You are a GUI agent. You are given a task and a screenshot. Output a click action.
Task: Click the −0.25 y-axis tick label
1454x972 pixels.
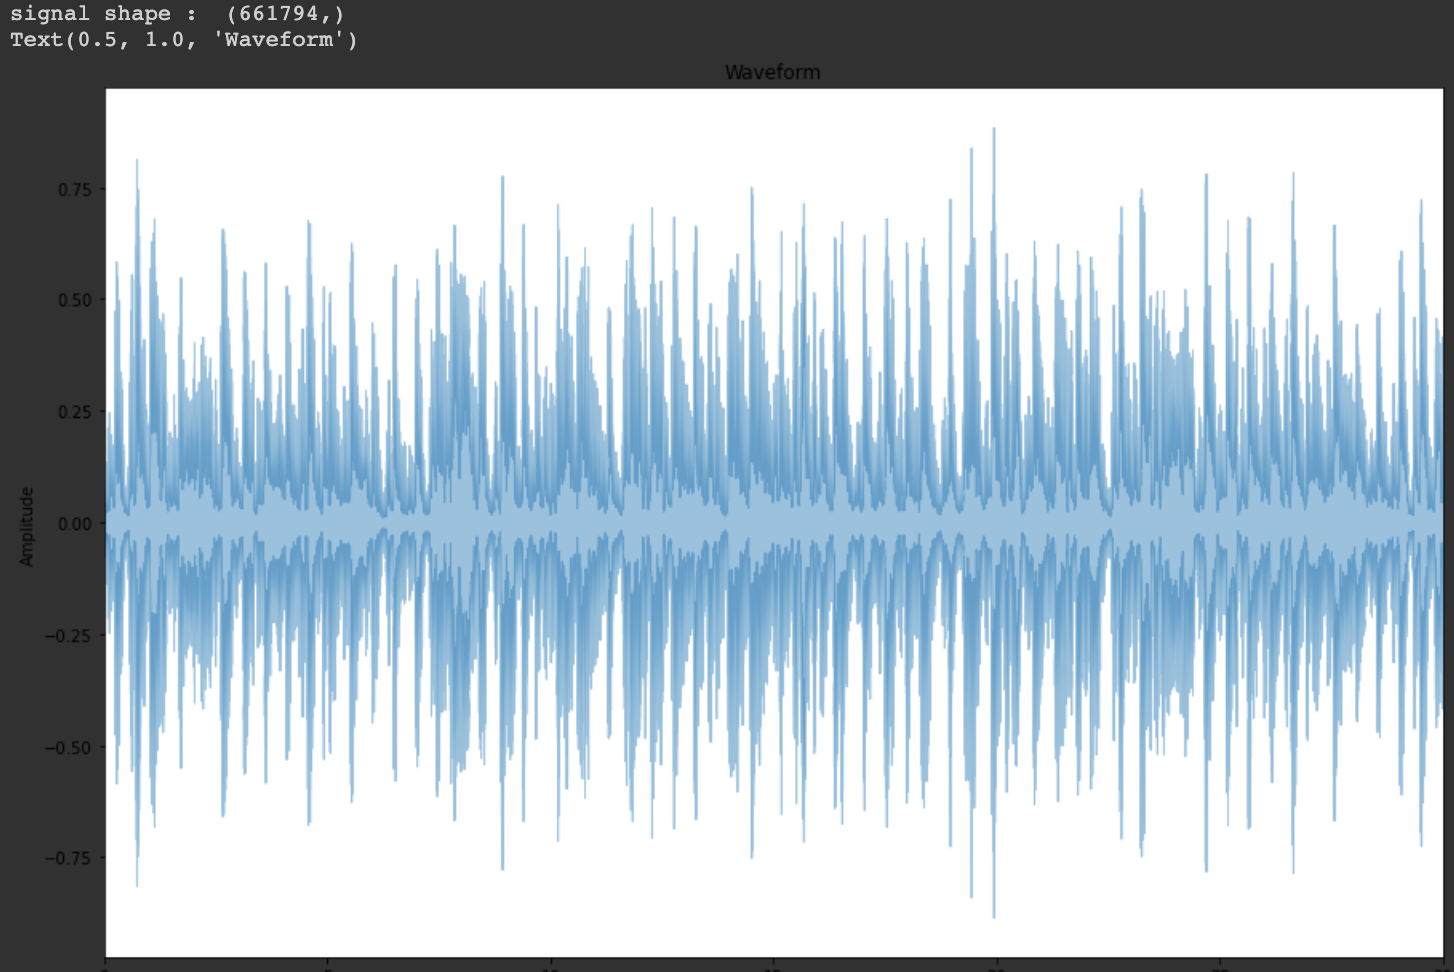click(69, 636)
